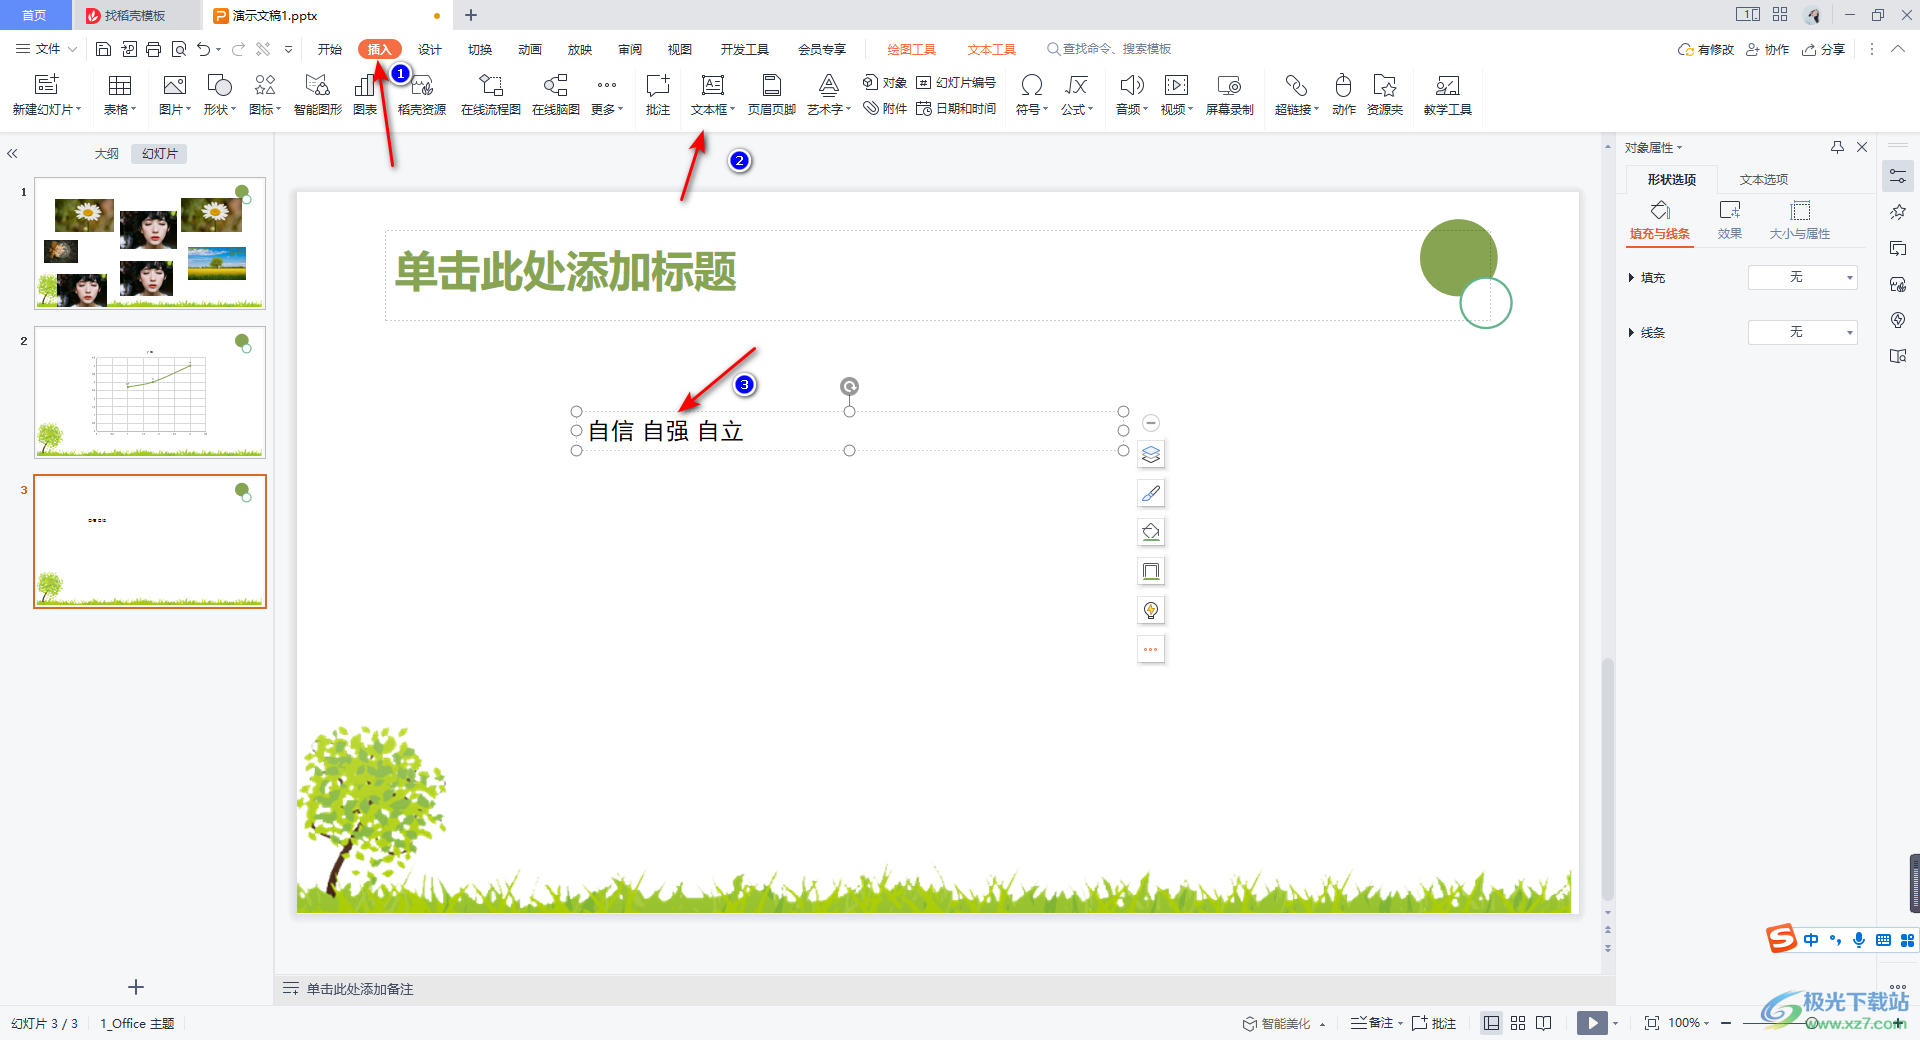Pin the Object Properties panel

pos(1837,147)
